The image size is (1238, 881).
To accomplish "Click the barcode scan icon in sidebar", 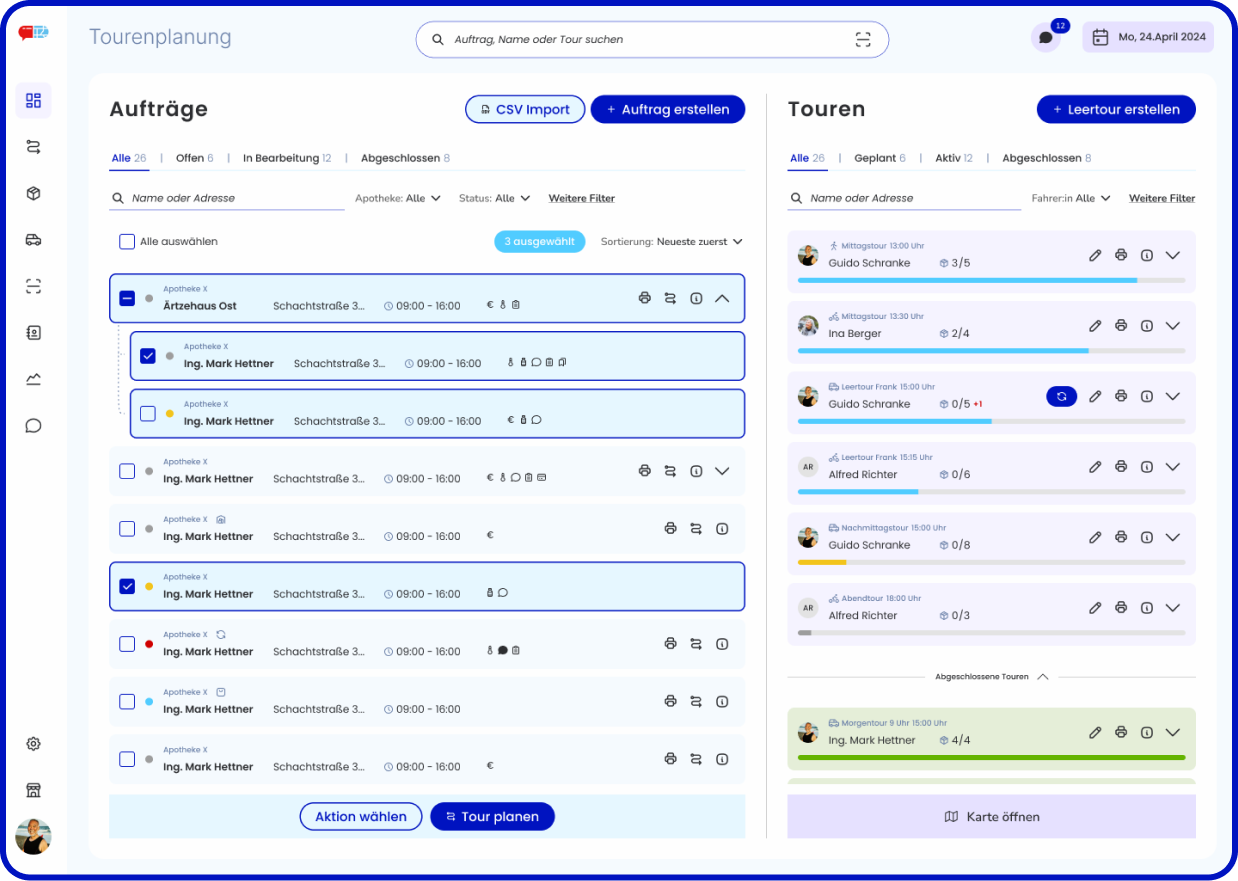I will pos(33,285).
